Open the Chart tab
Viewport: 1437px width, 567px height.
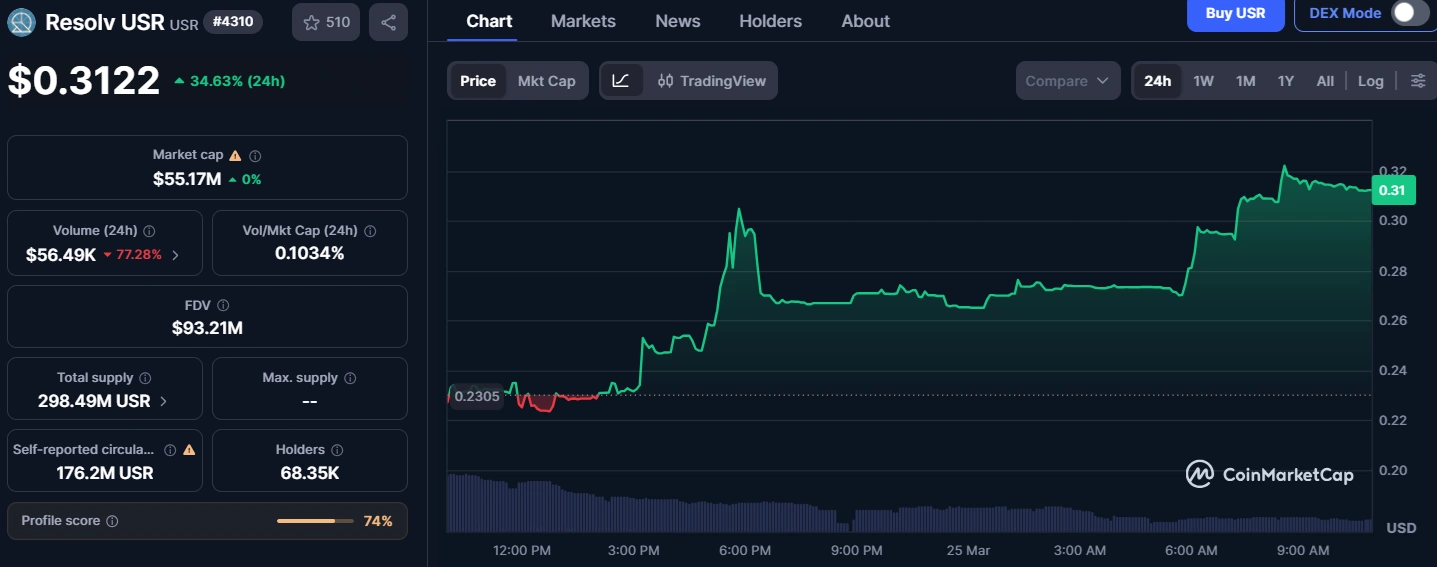click(489, 21)
